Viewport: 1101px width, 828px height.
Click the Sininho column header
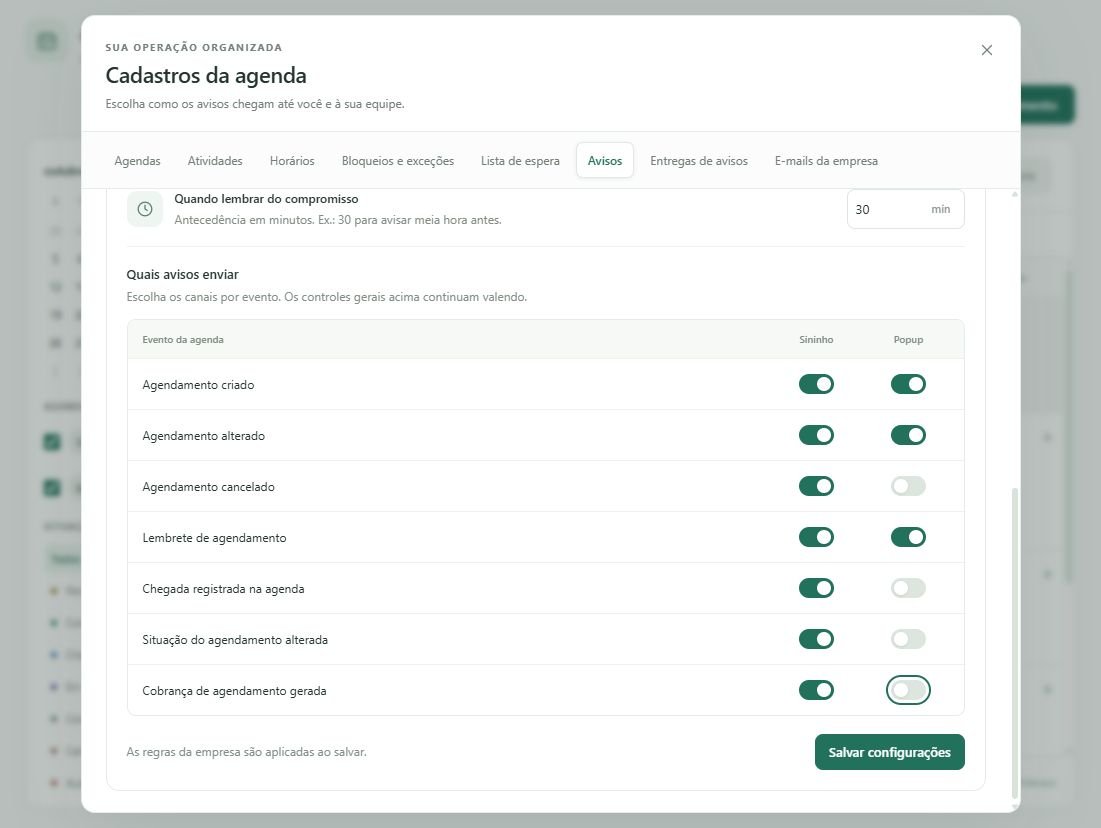(x=816, y=340)
